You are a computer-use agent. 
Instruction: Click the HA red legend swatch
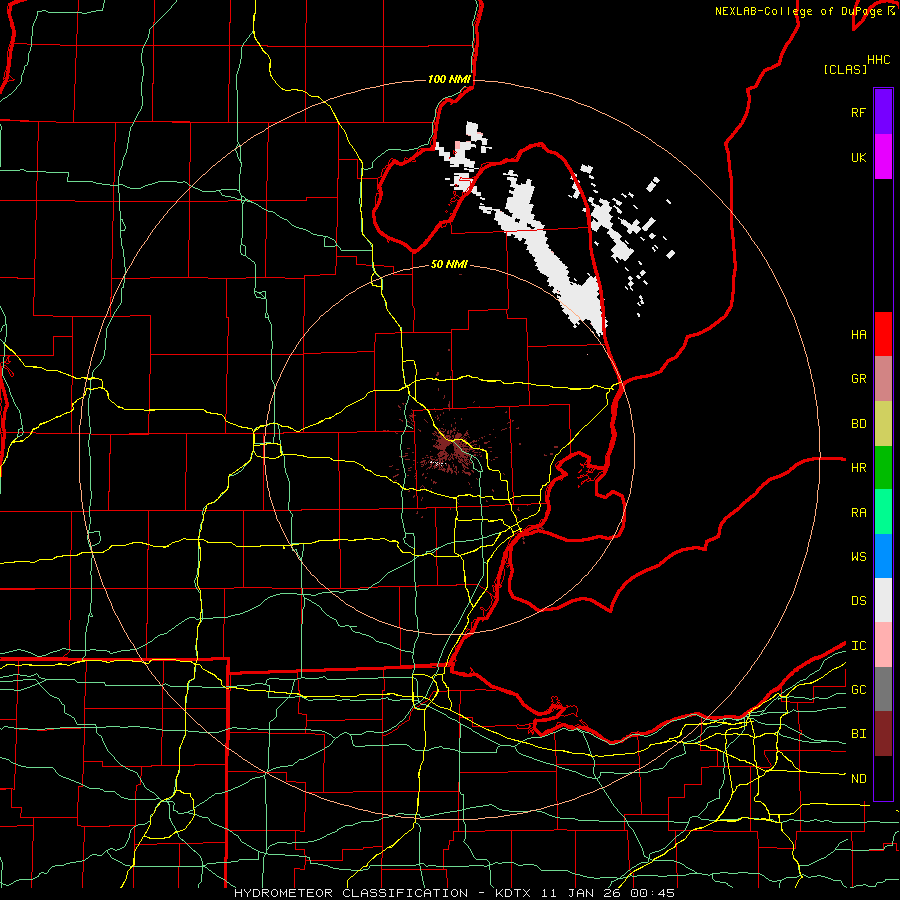click(x=883, y=334)
